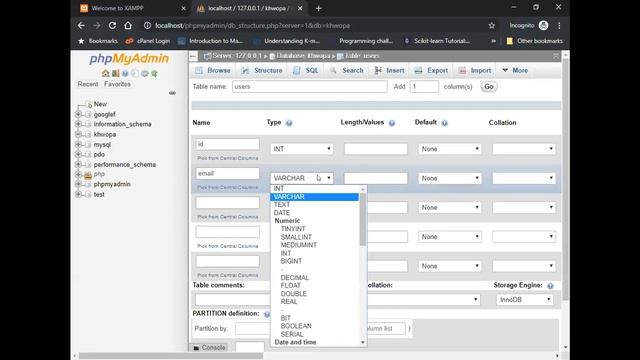Click the browser home button
The height and width of the screenshot is (360, 640).
click(128, 25)
